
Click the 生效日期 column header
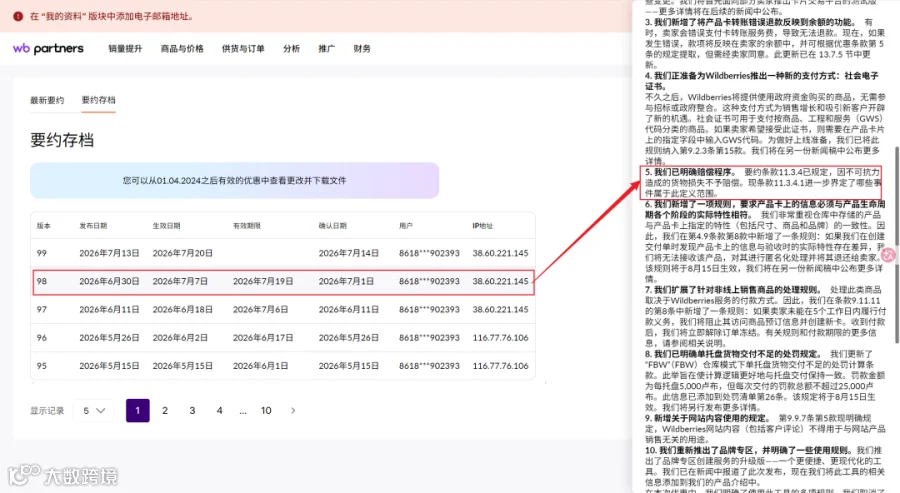point(166,226)
